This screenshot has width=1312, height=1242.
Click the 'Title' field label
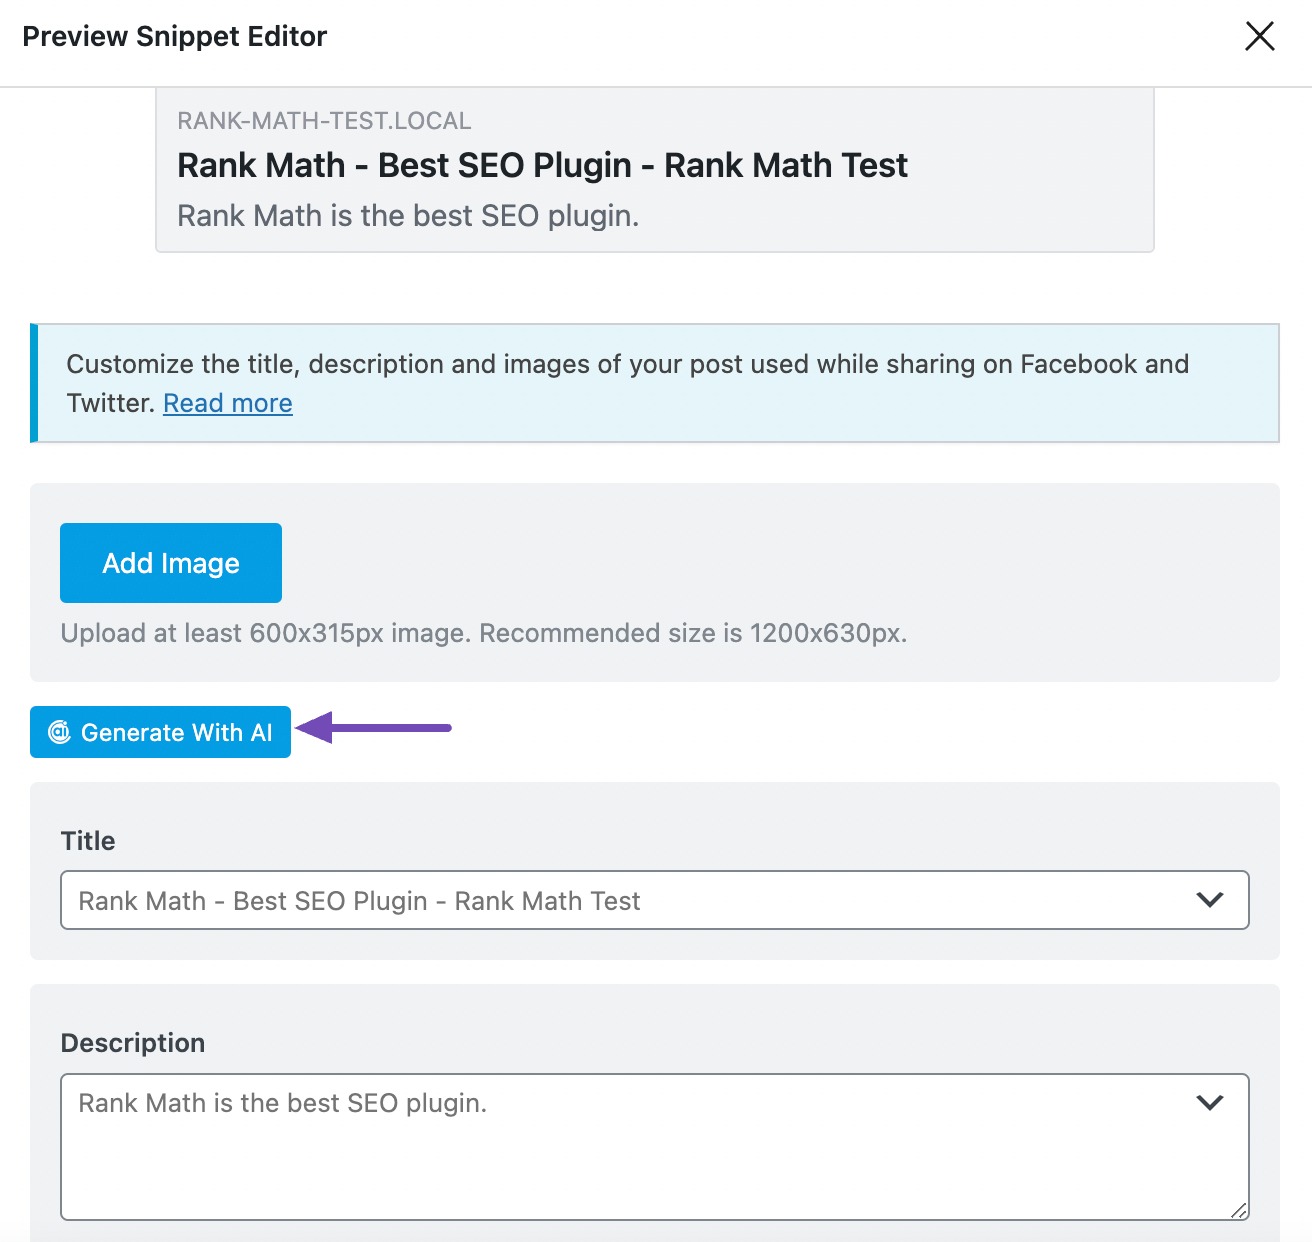pyautogui.click(x=88, y=841)
